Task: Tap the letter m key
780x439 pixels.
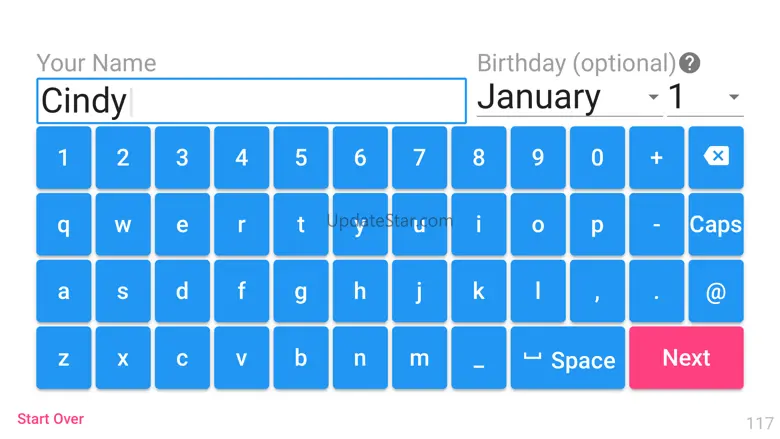Action: click(x=419, y=357)
